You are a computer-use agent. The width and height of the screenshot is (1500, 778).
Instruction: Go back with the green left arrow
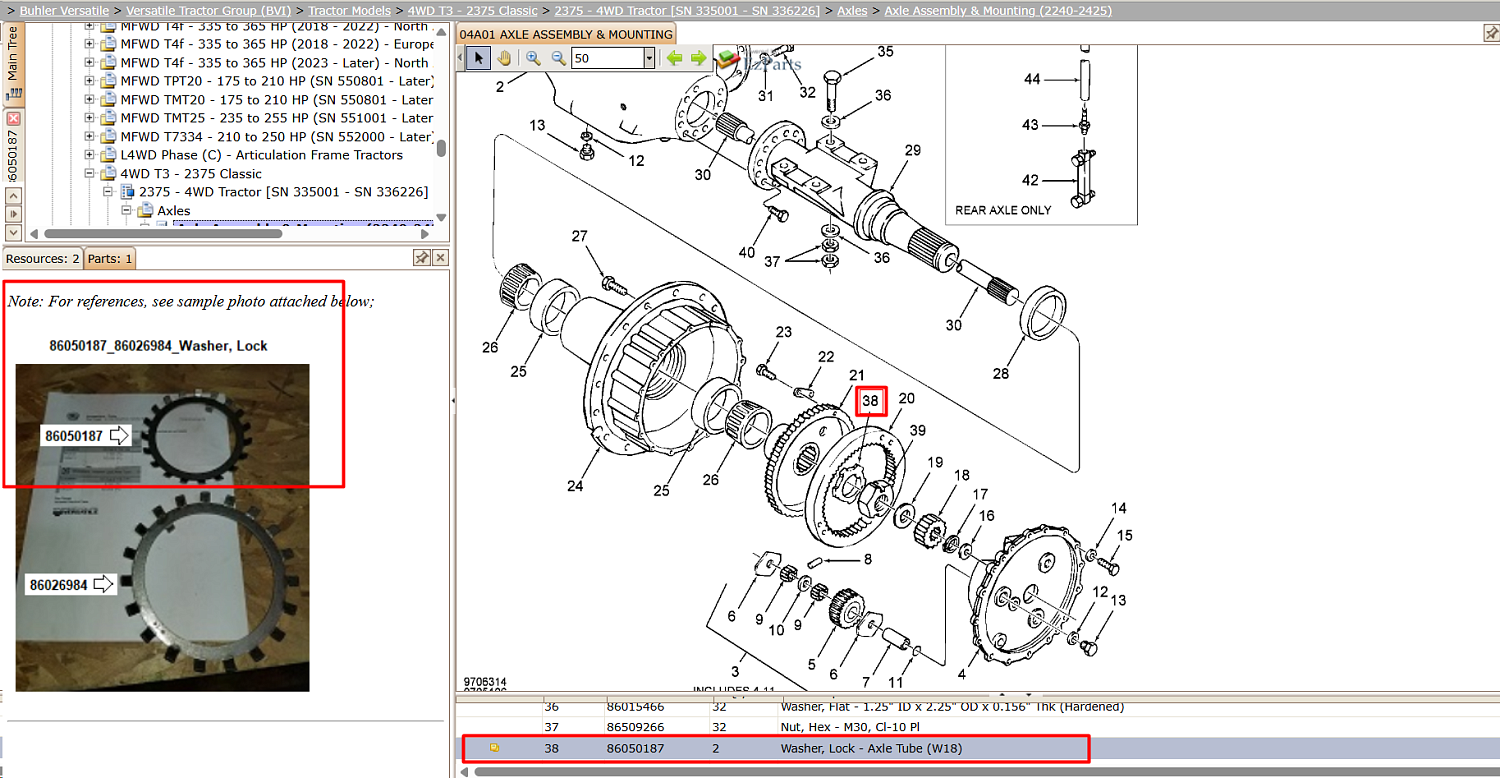pos(675,58)
